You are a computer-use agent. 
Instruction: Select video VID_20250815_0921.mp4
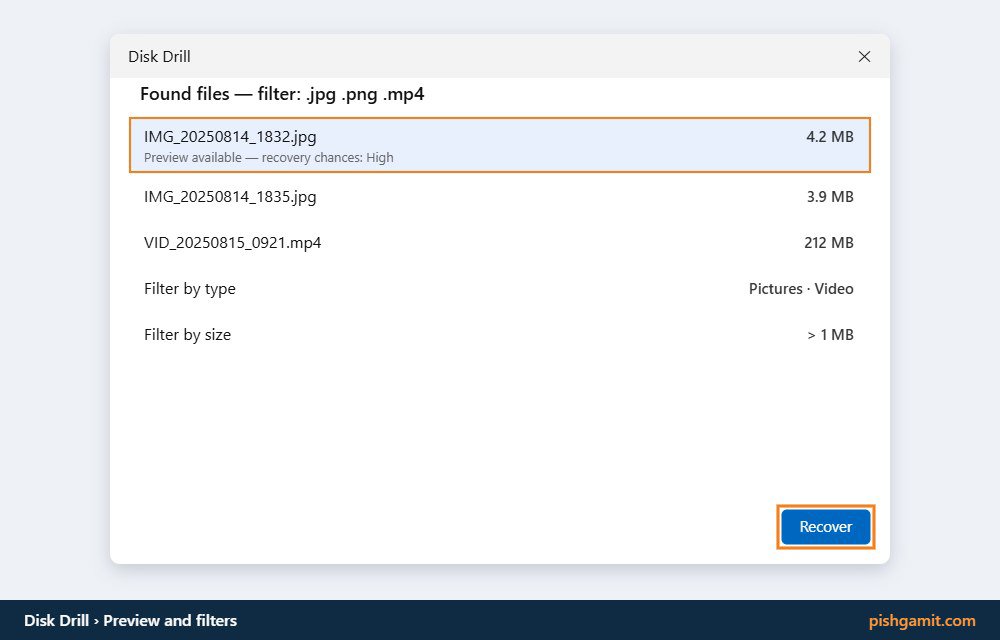pyautogui.click(x=500, y=243)
